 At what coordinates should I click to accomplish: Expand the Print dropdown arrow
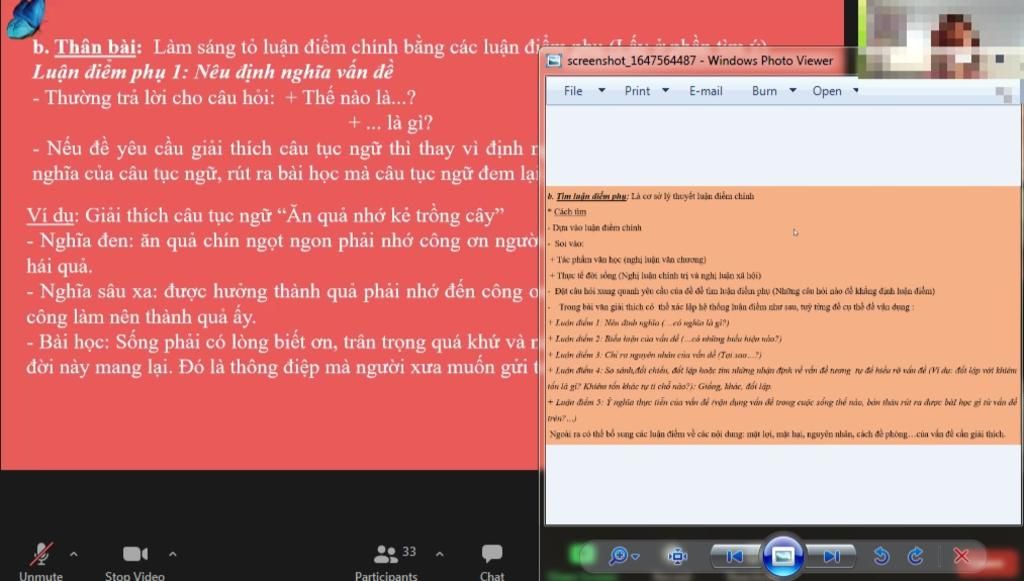[x=665, y=90]
